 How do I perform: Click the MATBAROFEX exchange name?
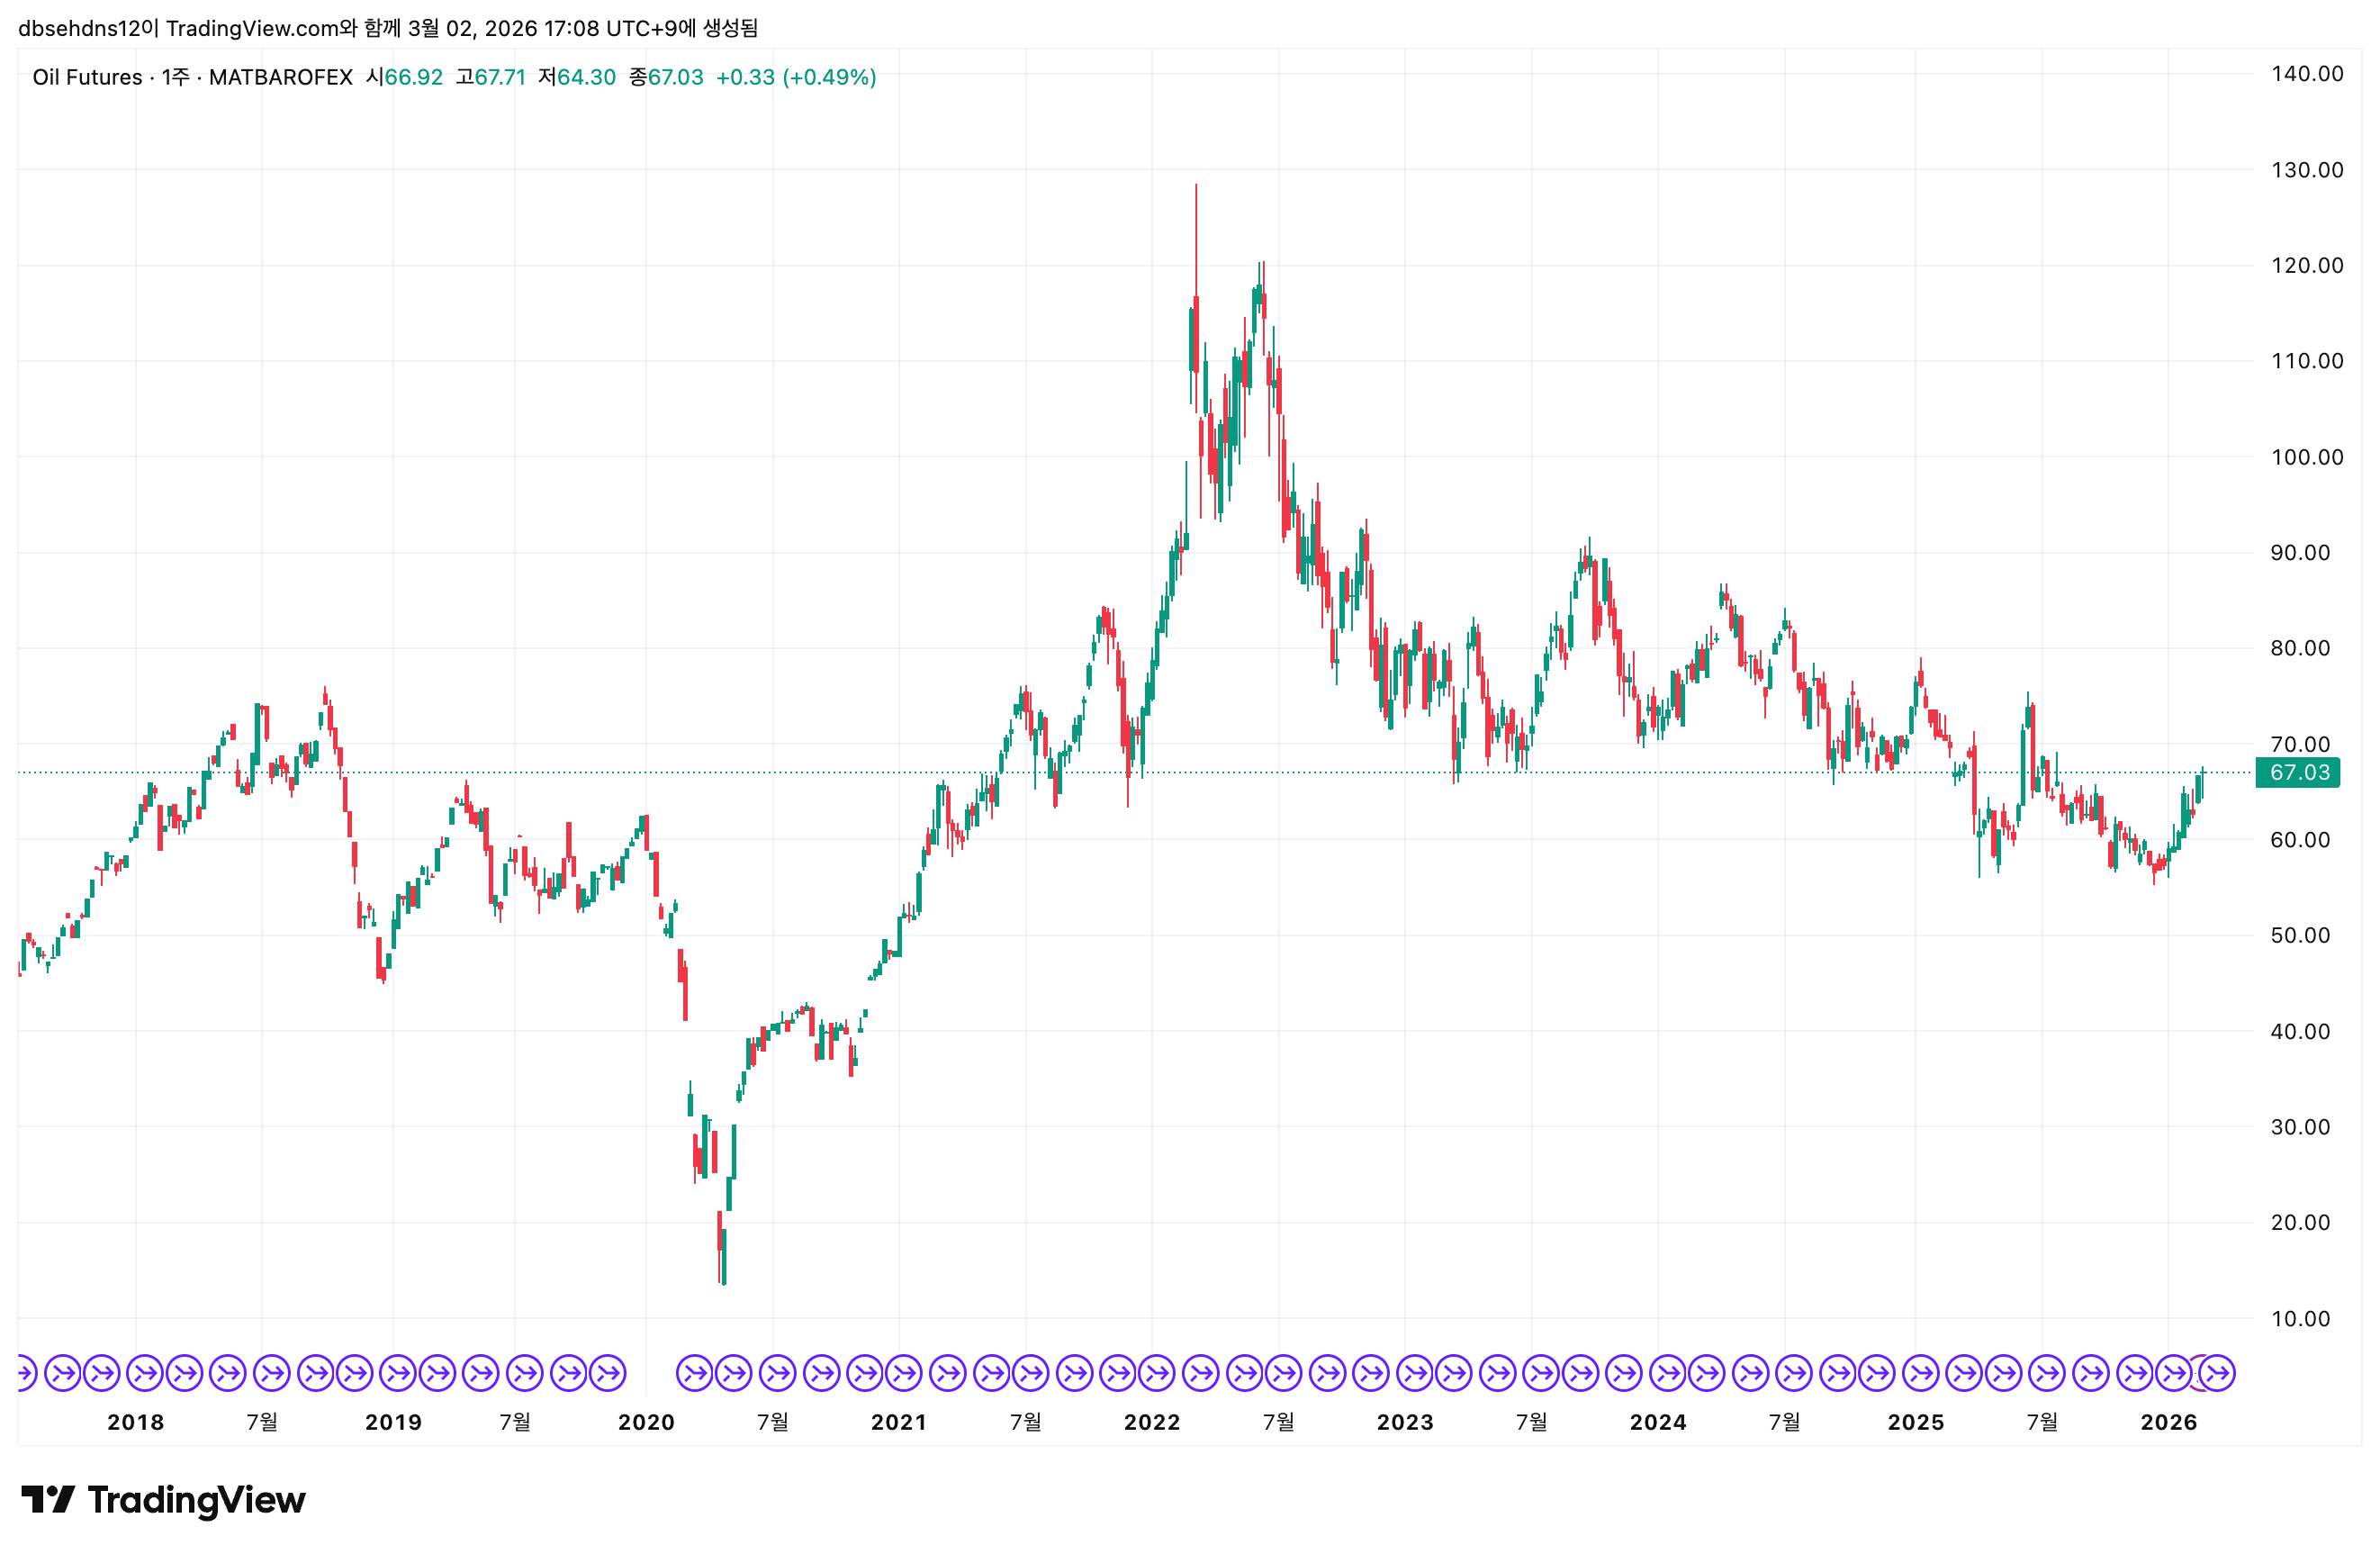(x=281, y=77)
